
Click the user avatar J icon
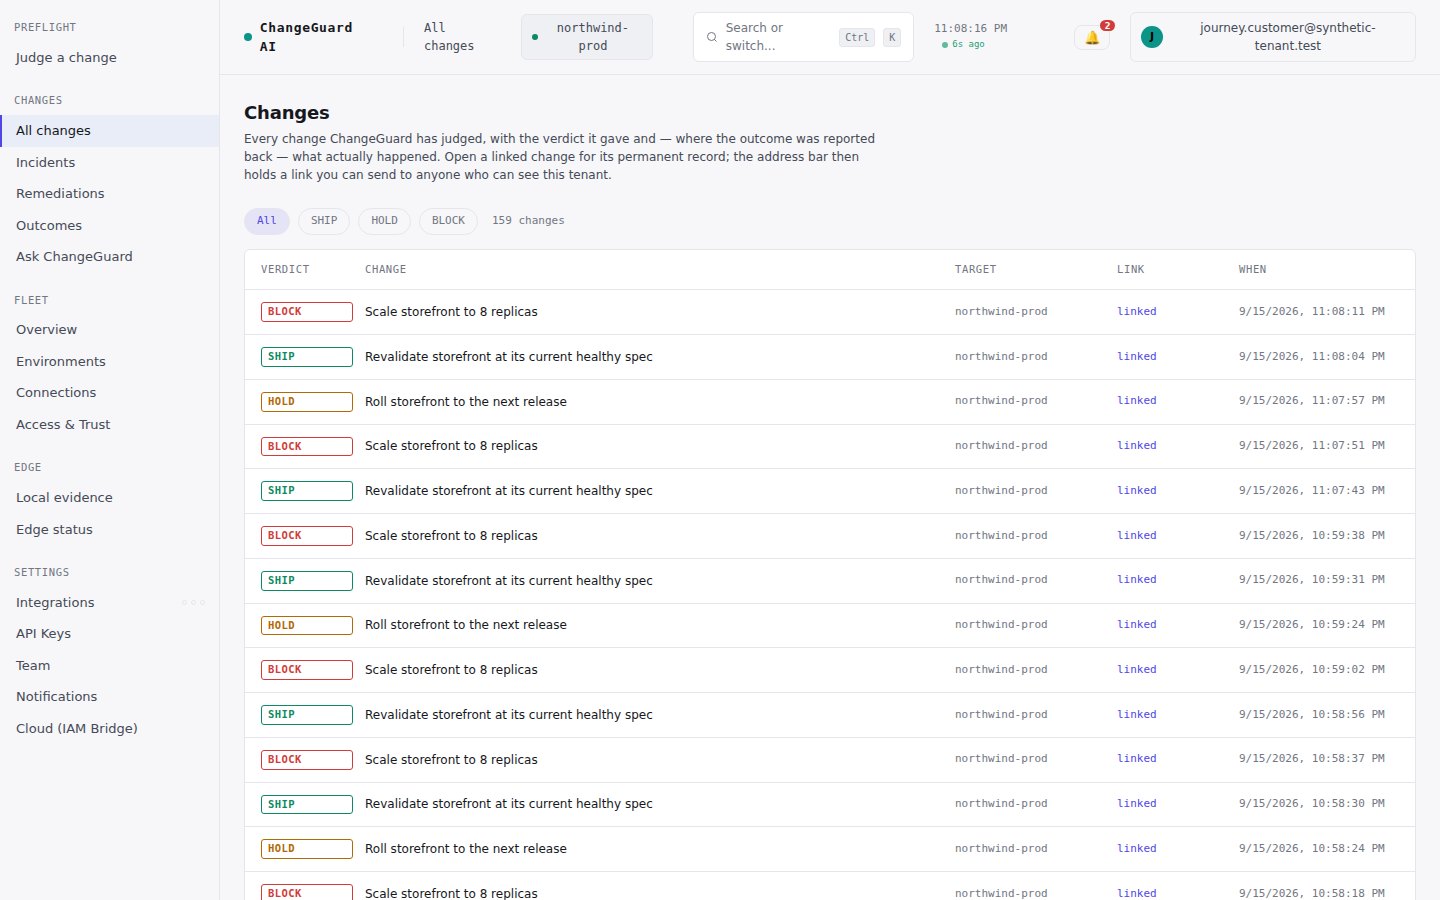point(1152,37)
